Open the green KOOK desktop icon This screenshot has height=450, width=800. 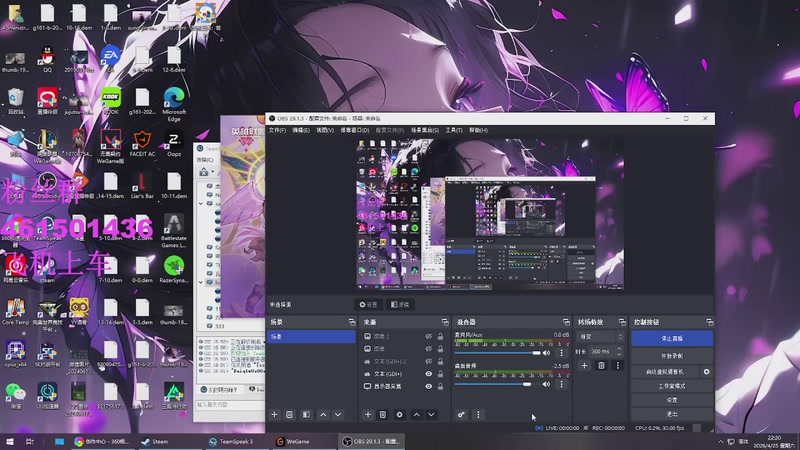tap(110, 101)
